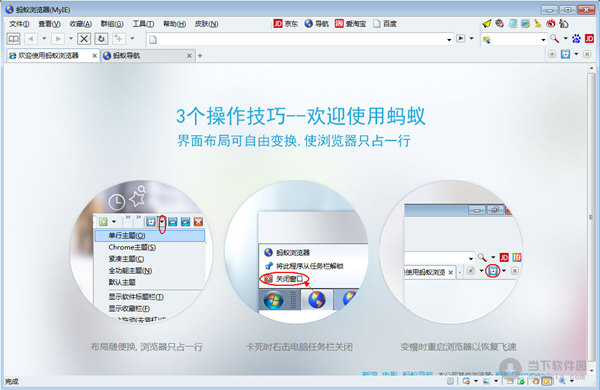The width and height of the screenshot is (600, 390).
Task: Add a new tab with the plus button
Action: 200,56
